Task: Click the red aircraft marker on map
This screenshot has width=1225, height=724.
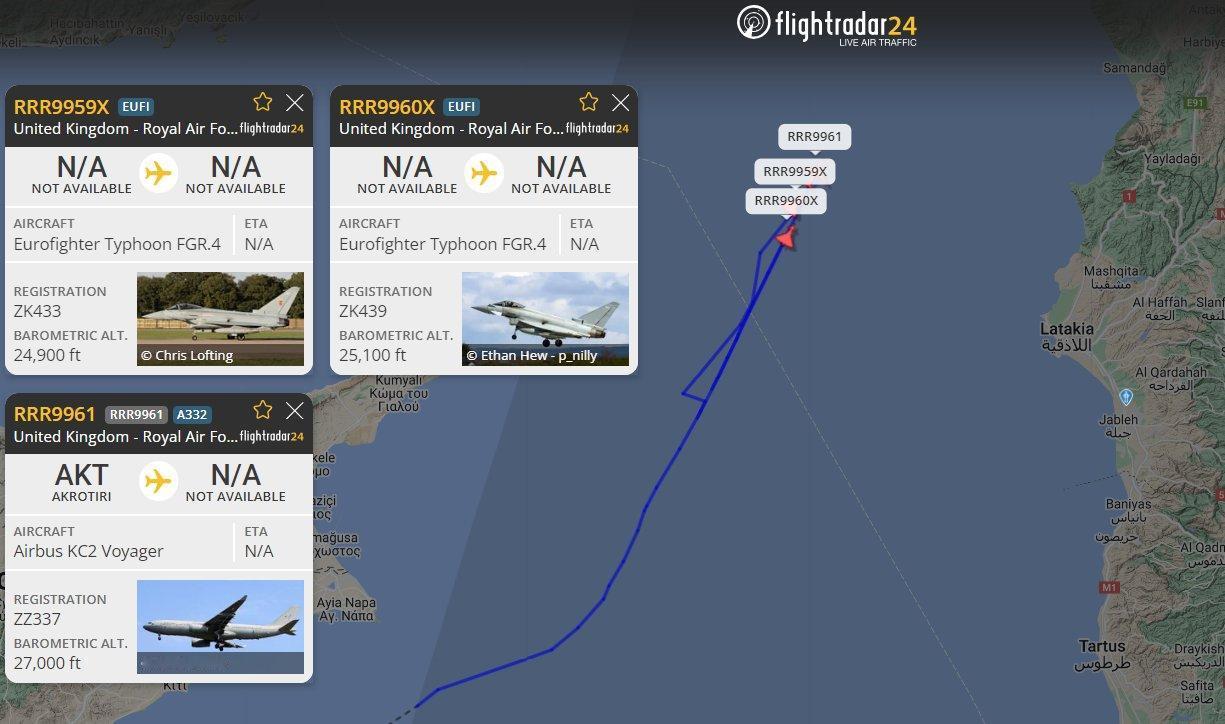Action: coord(788,237)
